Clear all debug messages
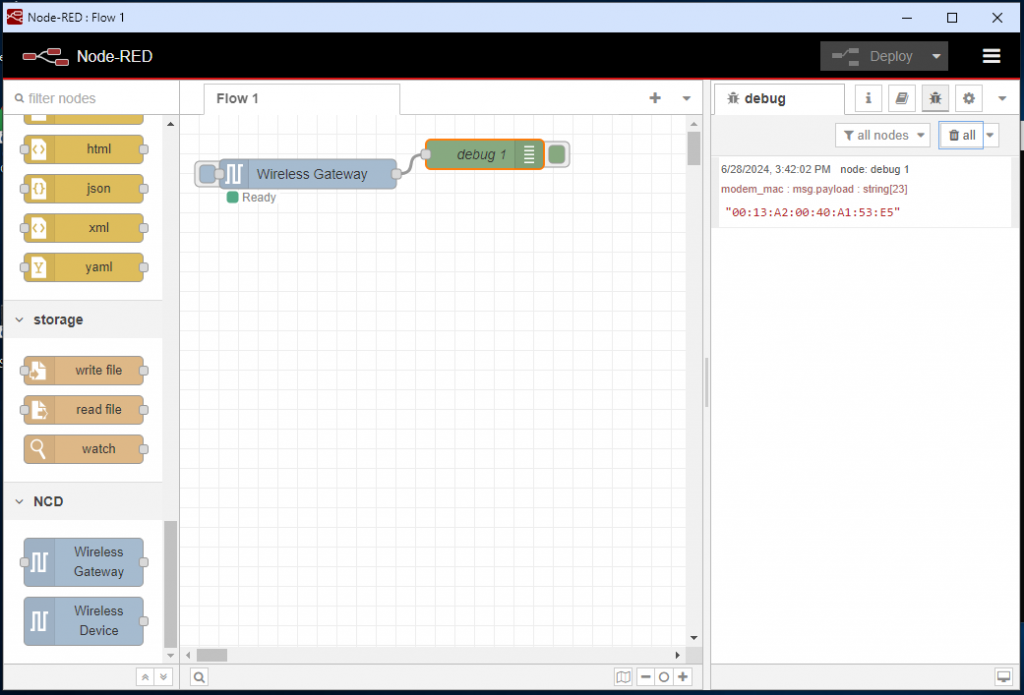Screen dimensions: 1024x695 tap(961, 135)
